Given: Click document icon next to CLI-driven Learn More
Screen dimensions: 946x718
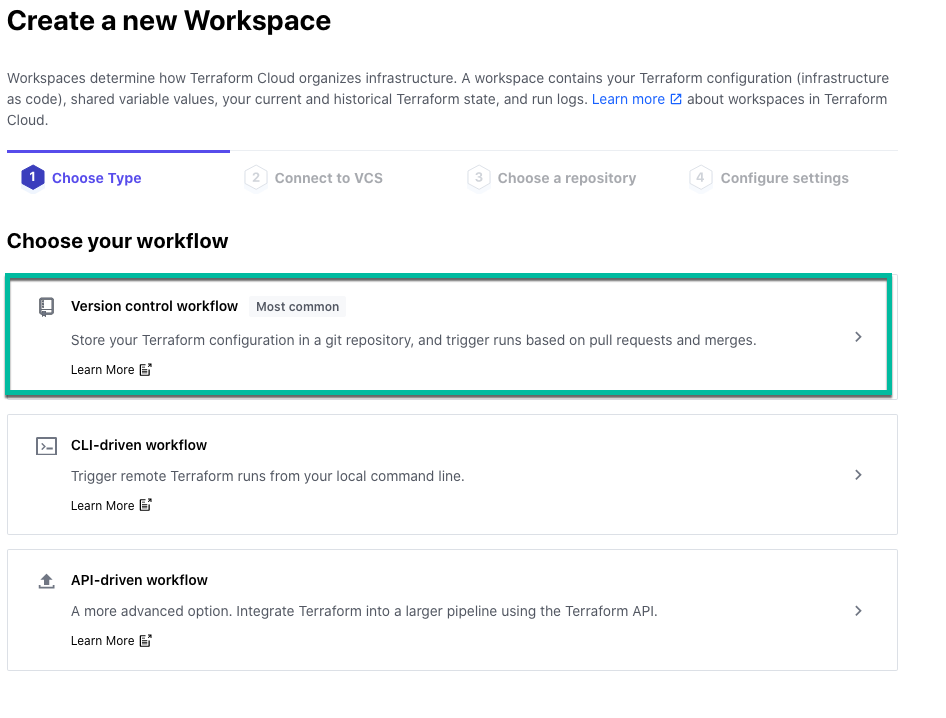Looking at the screenshot, I should 145,505.
